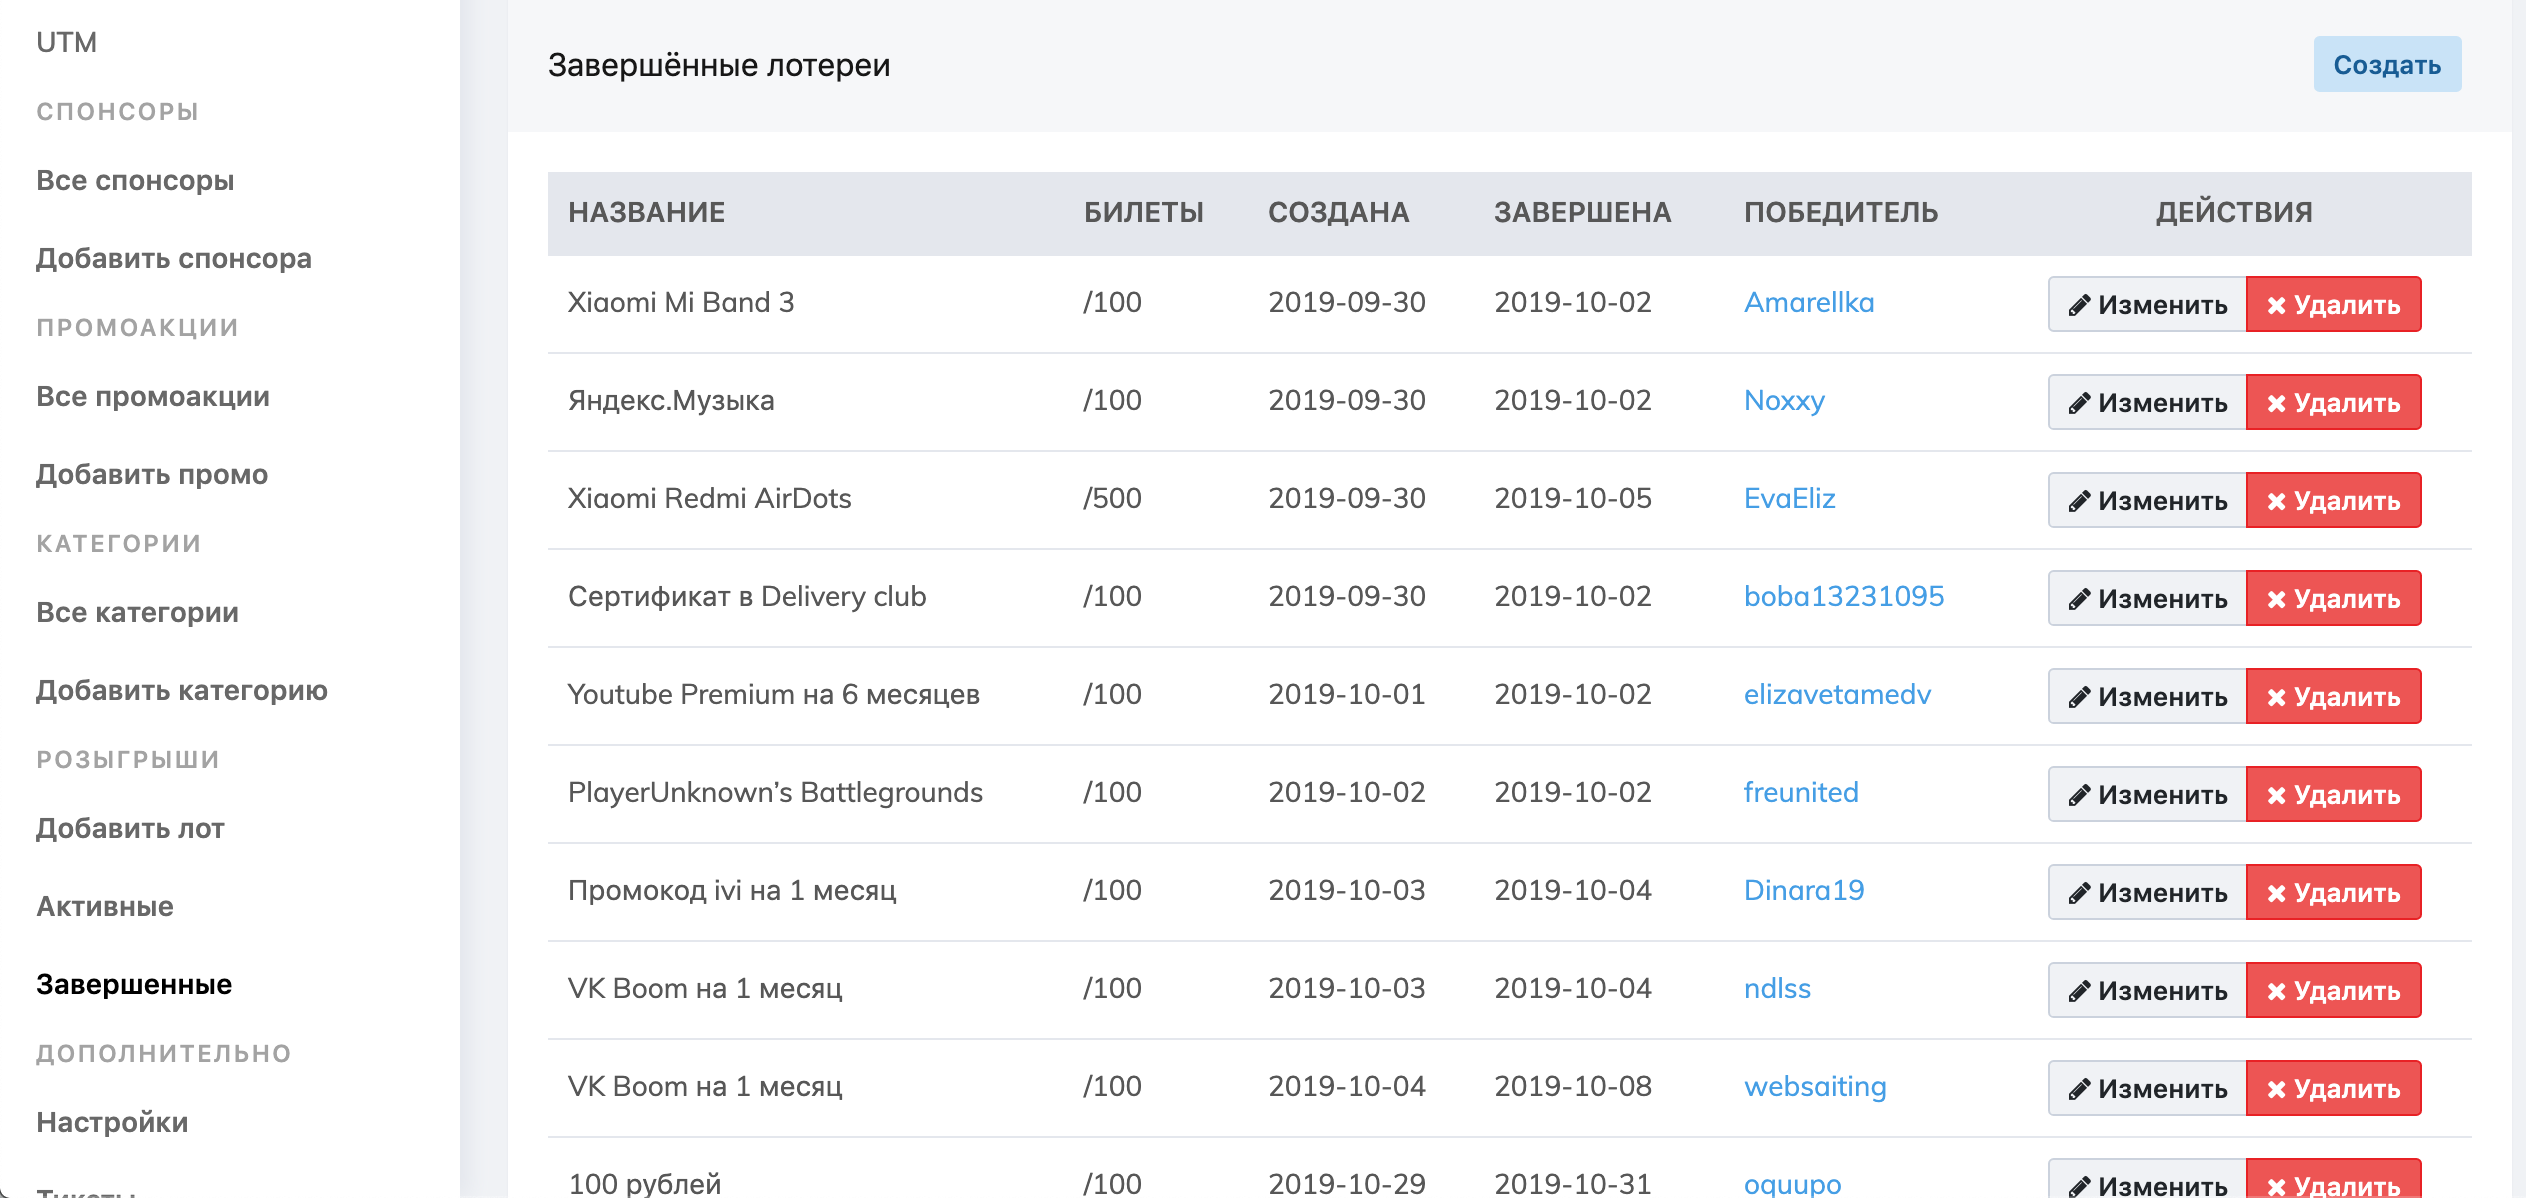Open Настройки sidebar item
This screenshot has width=2526, height=1198.
click(112, 1122)
